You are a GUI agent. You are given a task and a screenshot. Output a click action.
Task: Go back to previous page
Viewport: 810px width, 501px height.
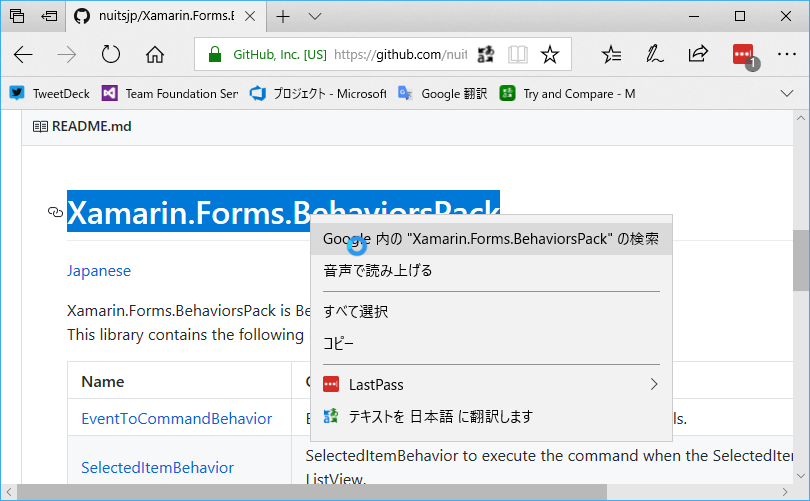tap(23, 54)
